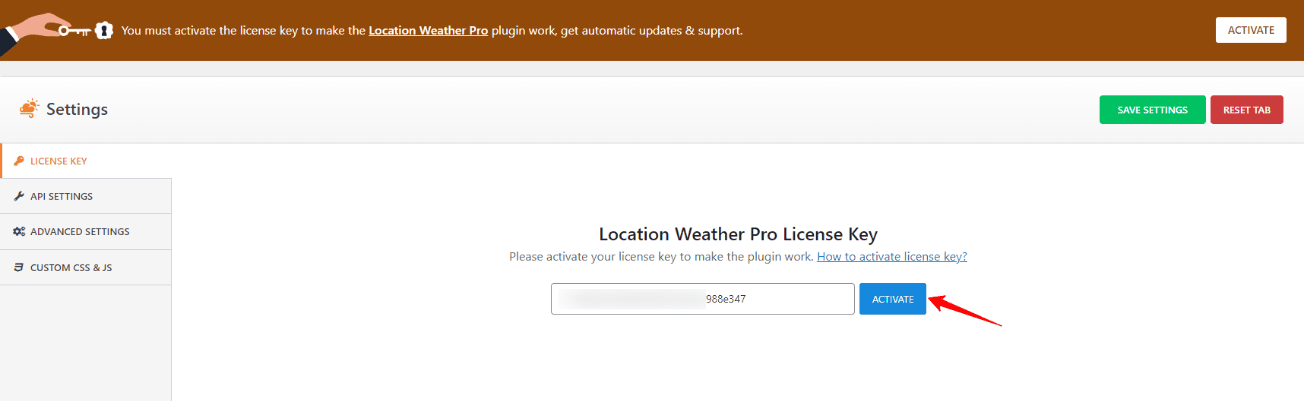Image resolution: width=1304 pixels, height=401 pixels.
Task: Click the key icon beside License Key tab
Action: (19, 161)
